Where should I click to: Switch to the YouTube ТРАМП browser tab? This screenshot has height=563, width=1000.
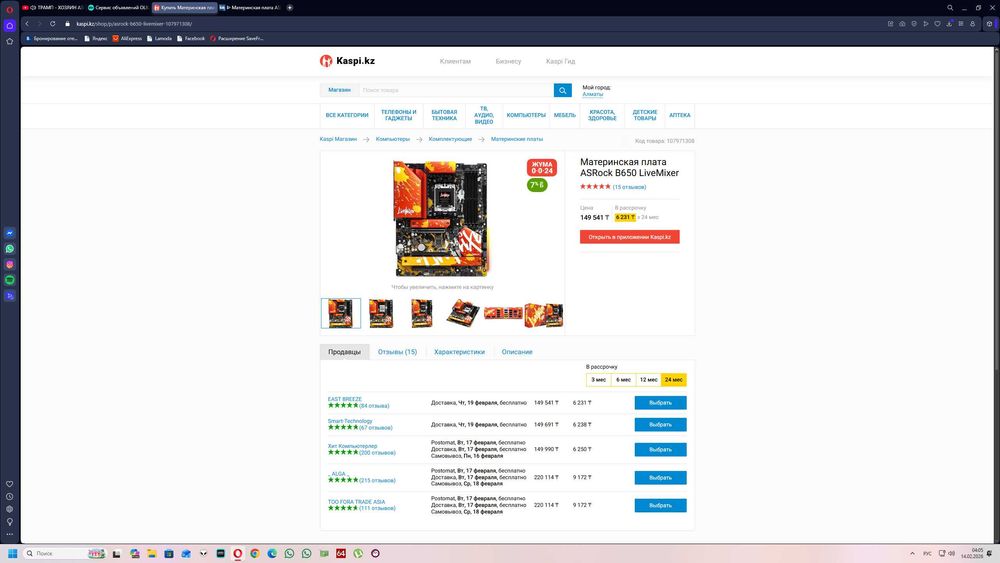(x=52, y=8)
